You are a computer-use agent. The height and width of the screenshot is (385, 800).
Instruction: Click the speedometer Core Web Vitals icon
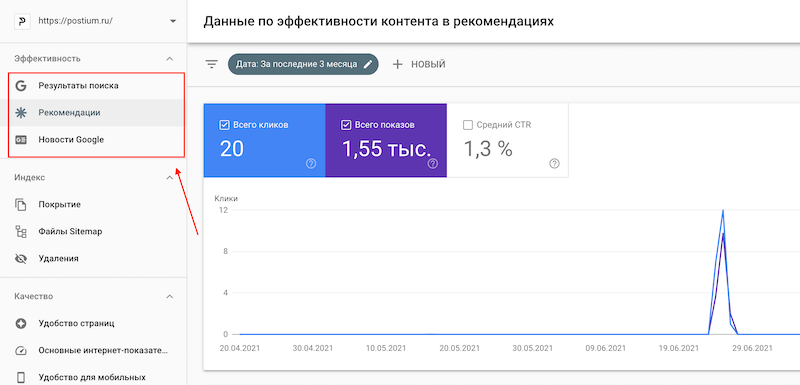21,351
